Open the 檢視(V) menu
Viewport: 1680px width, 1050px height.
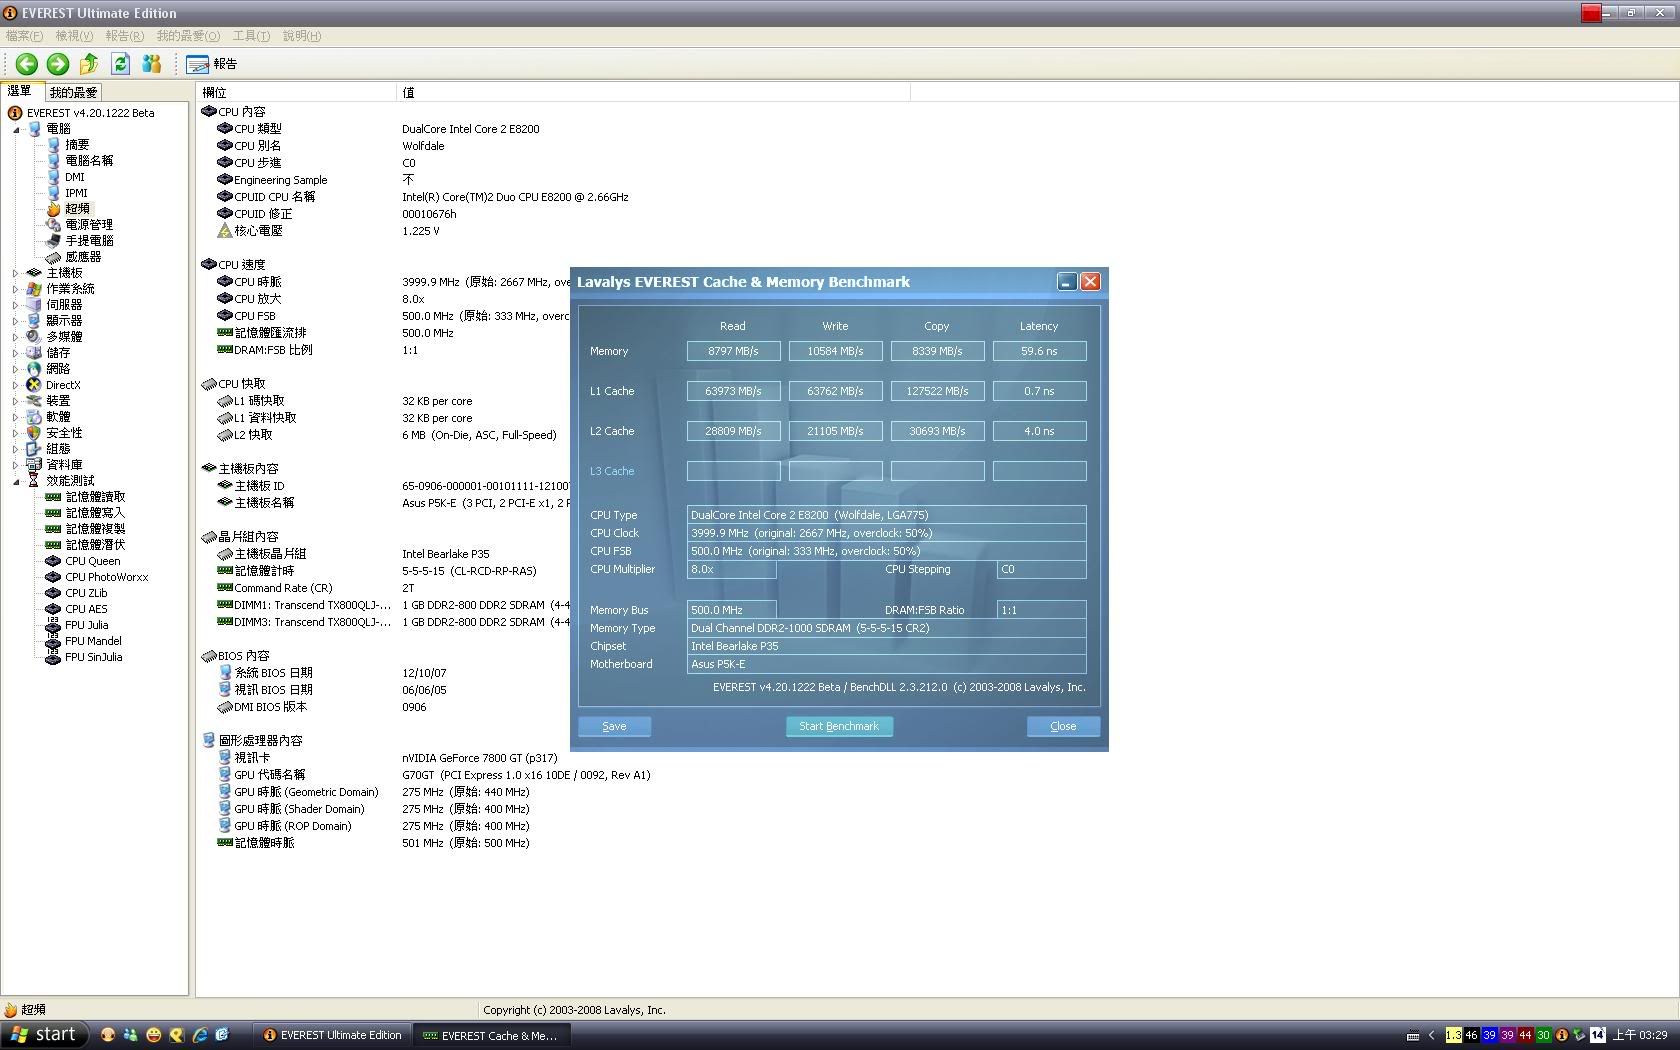click(x=74, y=36)
